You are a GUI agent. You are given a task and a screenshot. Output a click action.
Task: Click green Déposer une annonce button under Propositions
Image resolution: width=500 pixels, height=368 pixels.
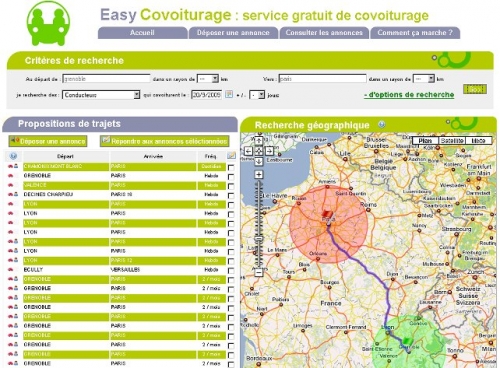pos(48,141)
